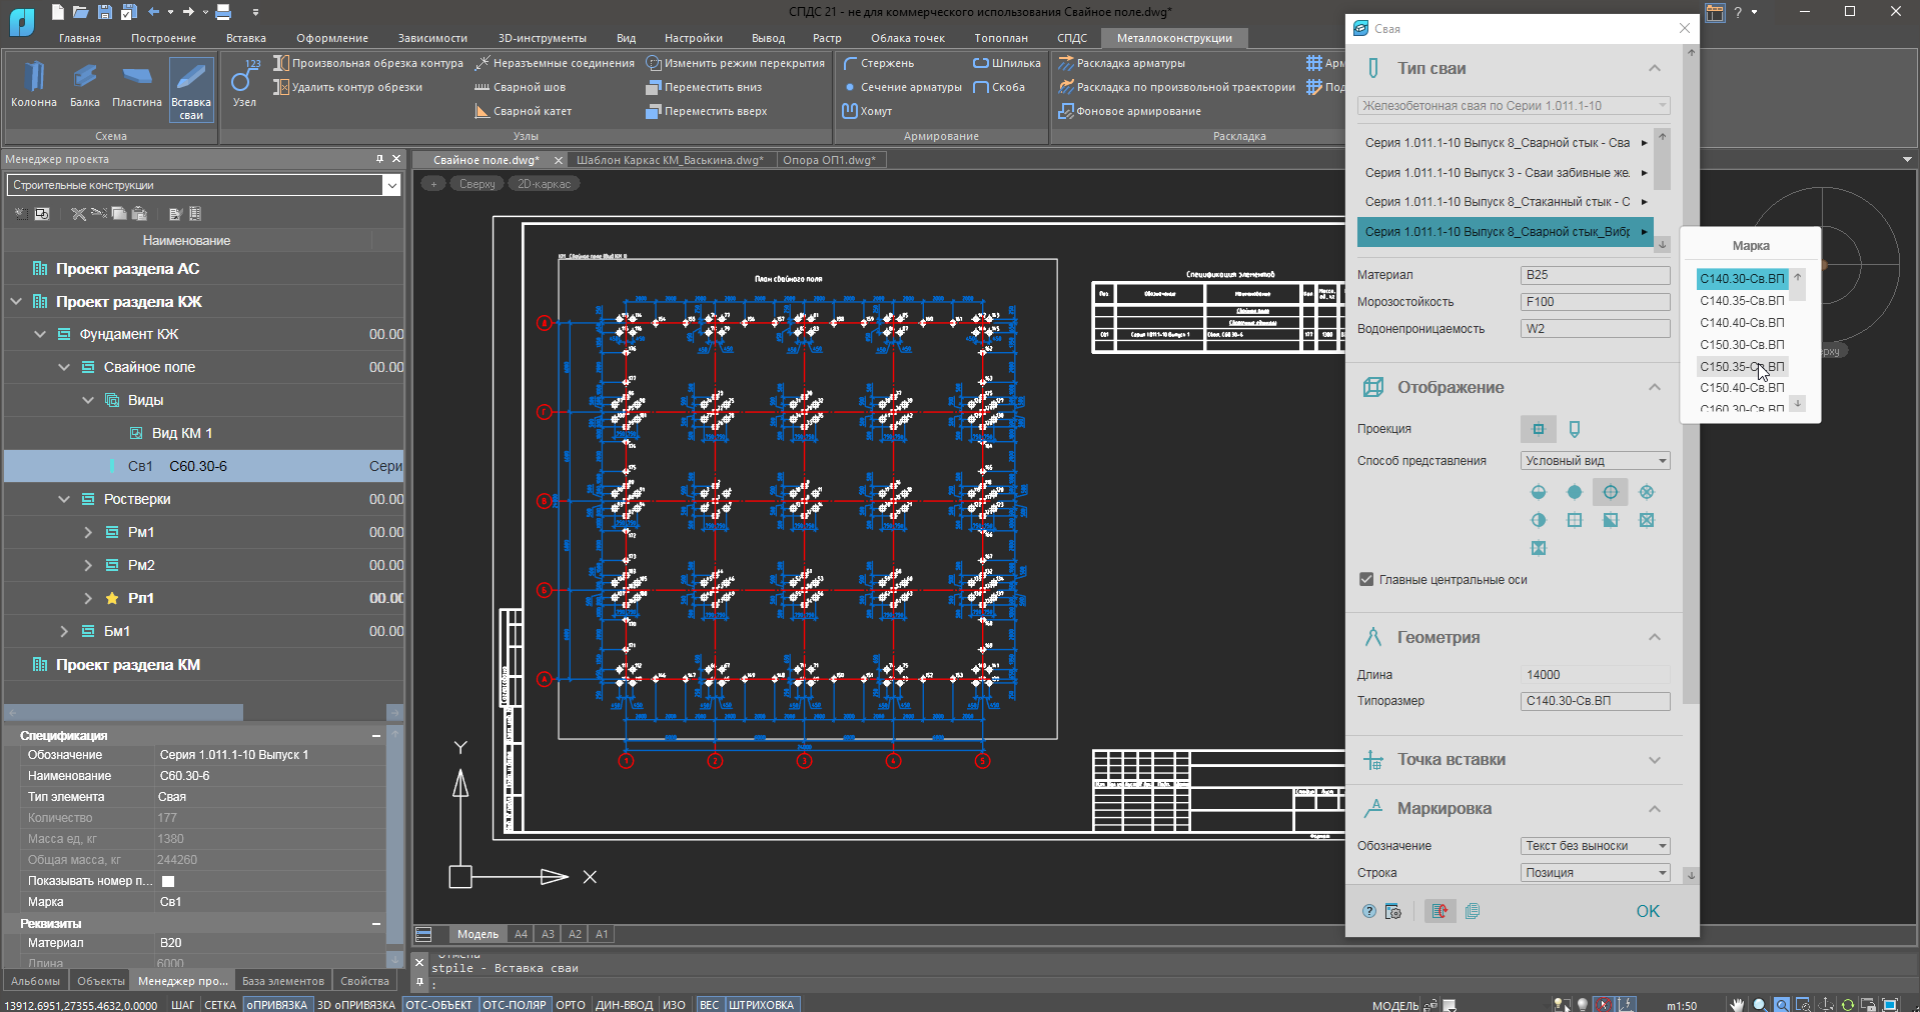Click copy icon in project manager toolbar
Image resolution: width=1920 pixels, height=1012 pixels.
click(119, 214)
